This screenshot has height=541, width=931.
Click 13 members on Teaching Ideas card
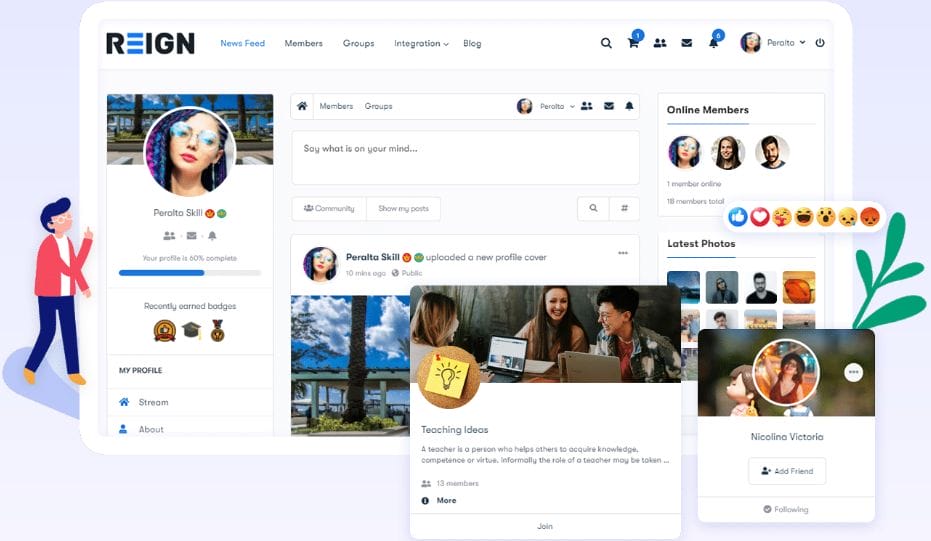457,483
